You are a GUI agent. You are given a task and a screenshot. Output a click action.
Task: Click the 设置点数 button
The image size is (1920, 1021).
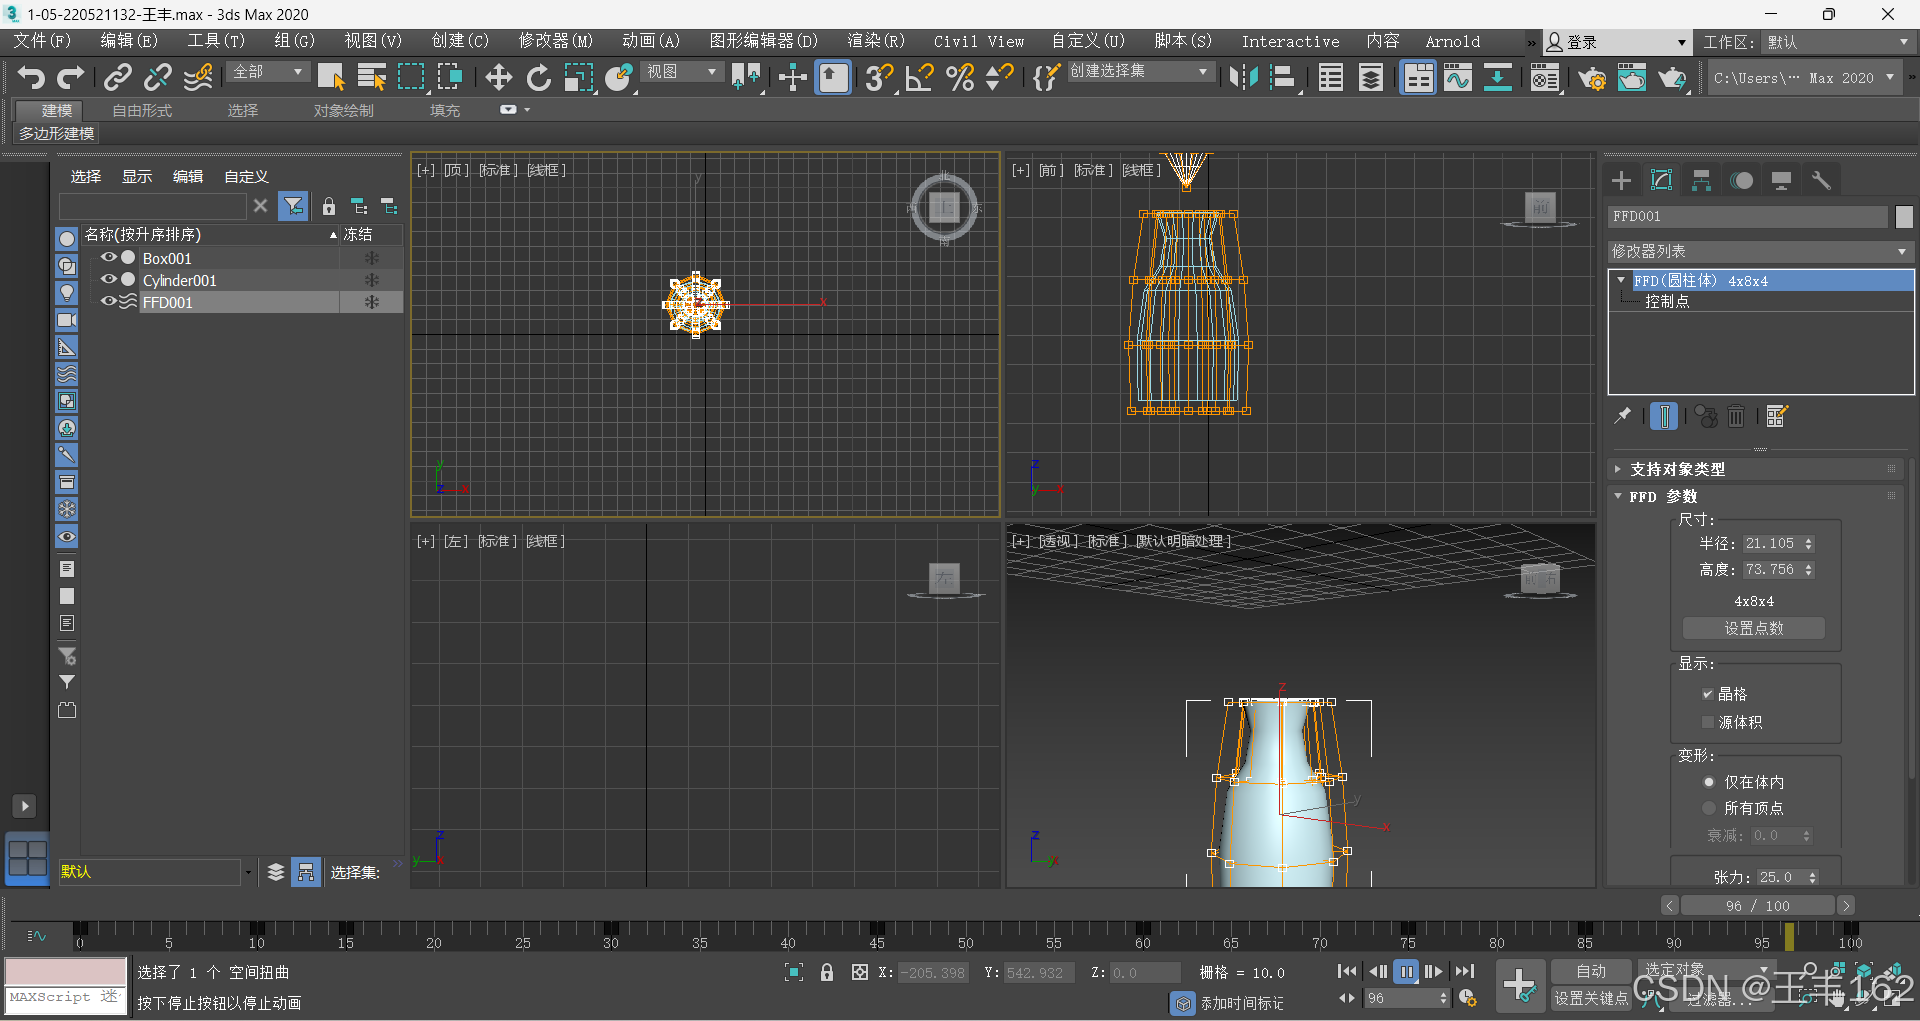click(1754, 628)
